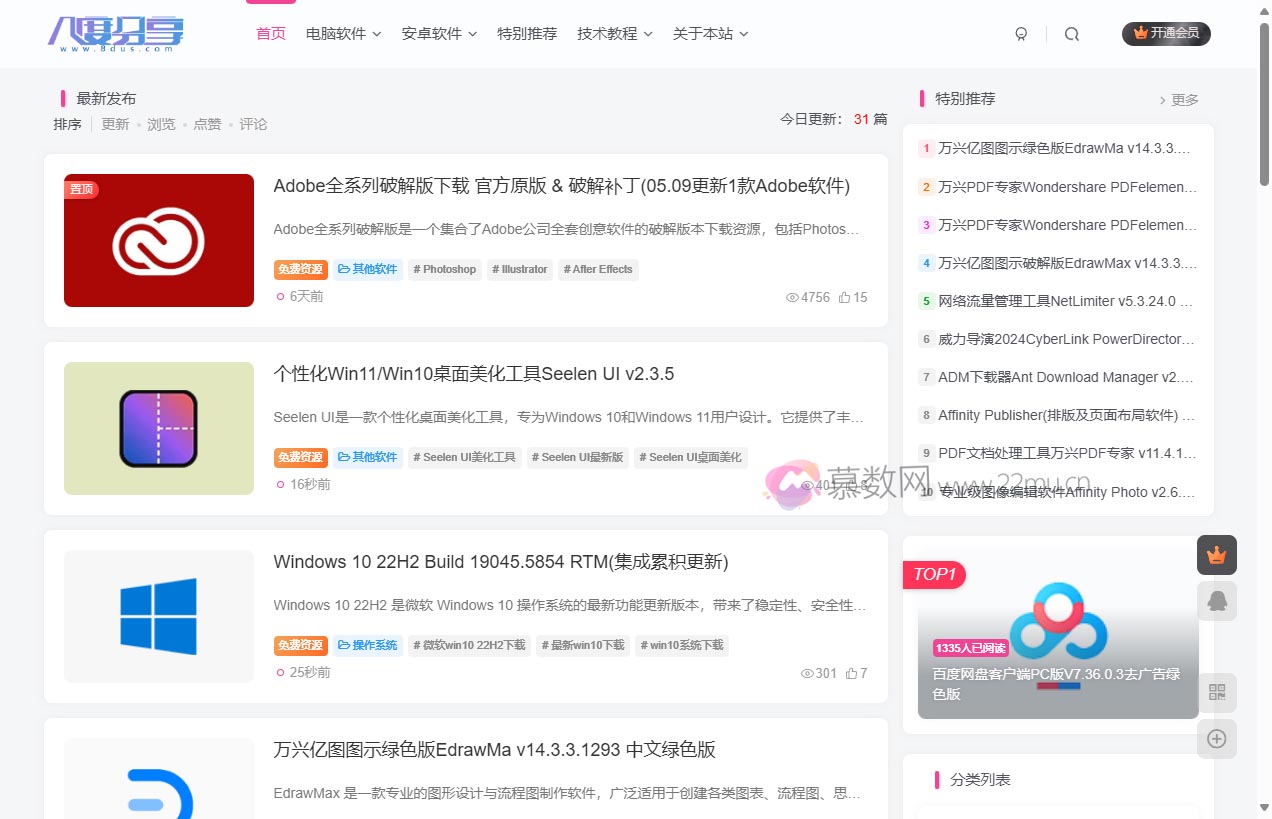Sort articles by 更新
The height and width of the screenshot is (819, 1272).
pos(115,124)
